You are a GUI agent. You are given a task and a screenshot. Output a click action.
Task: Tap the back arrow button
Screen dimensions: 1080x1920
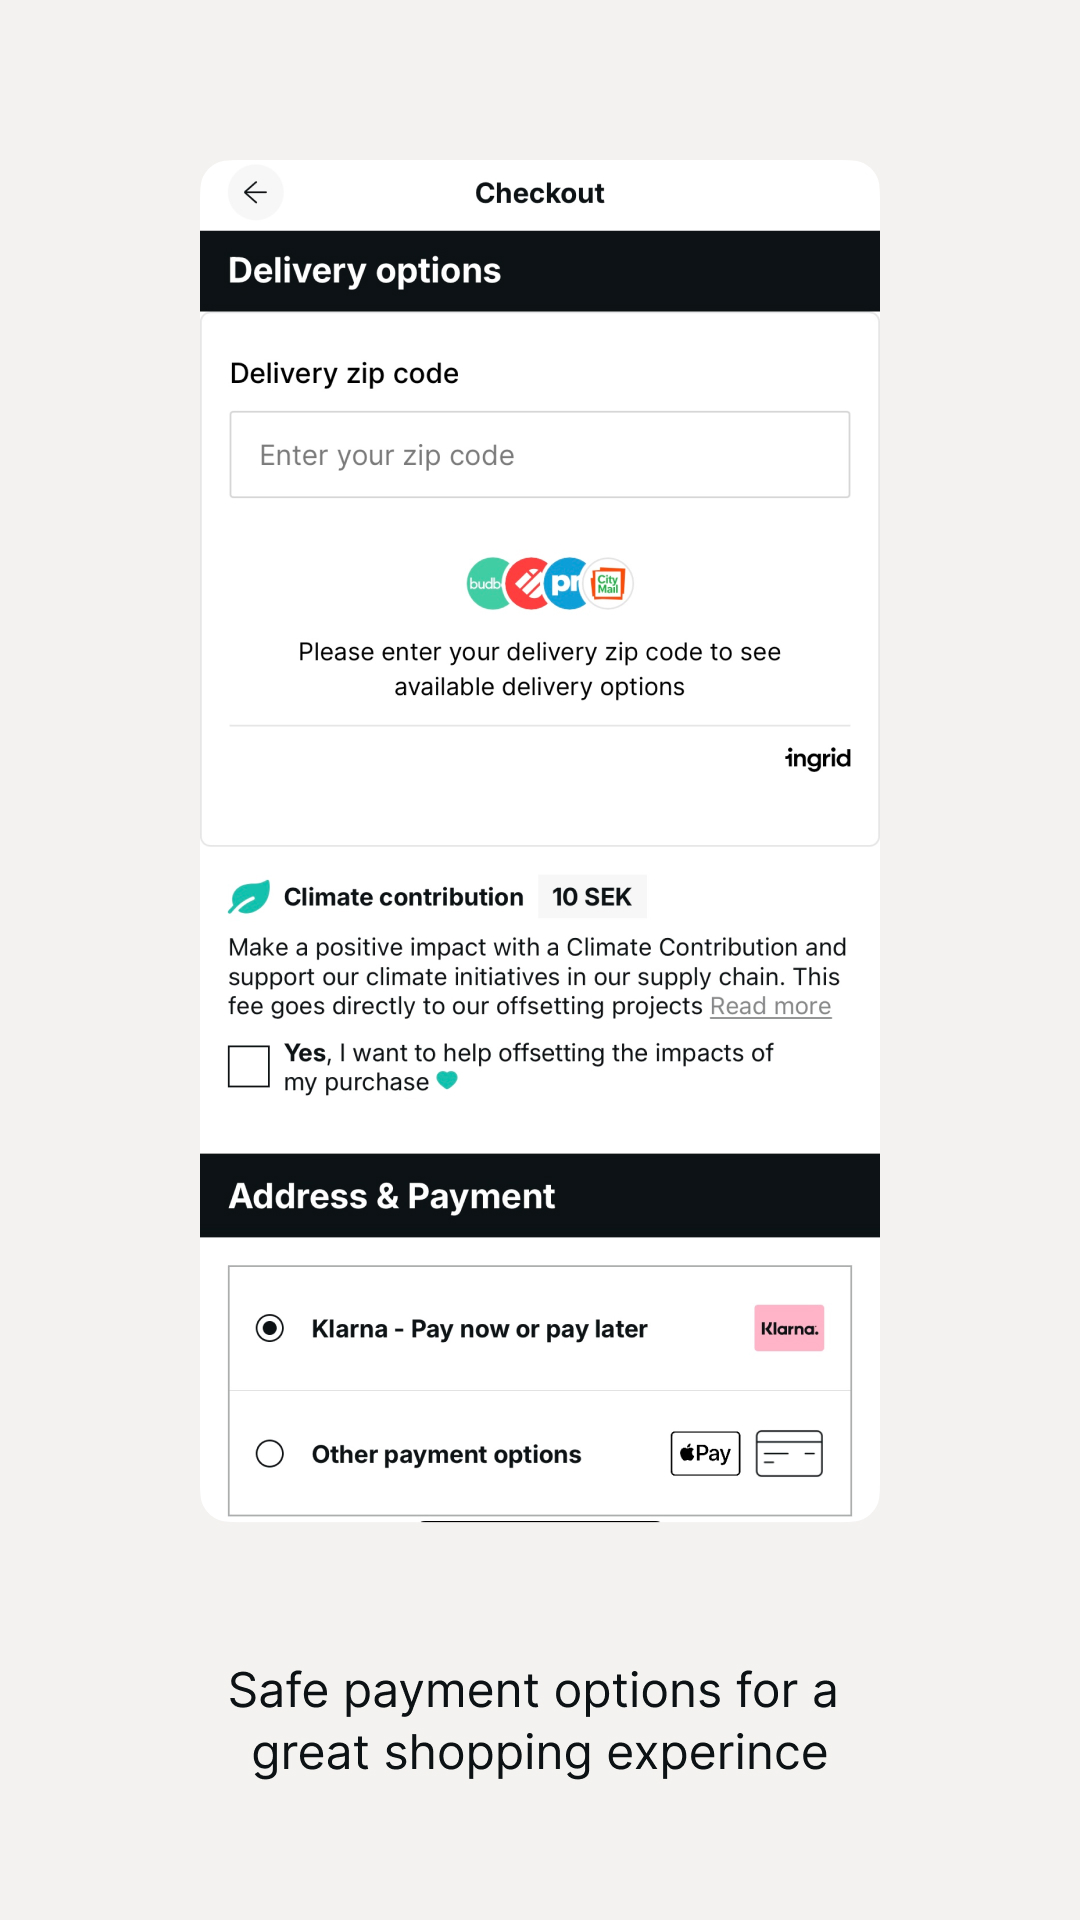pyautogui.click(x=256, y=192)
